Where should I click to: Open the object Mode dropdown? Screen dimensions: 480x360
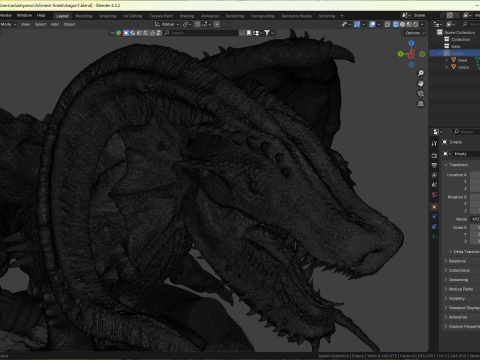click(x=8, y=24)
